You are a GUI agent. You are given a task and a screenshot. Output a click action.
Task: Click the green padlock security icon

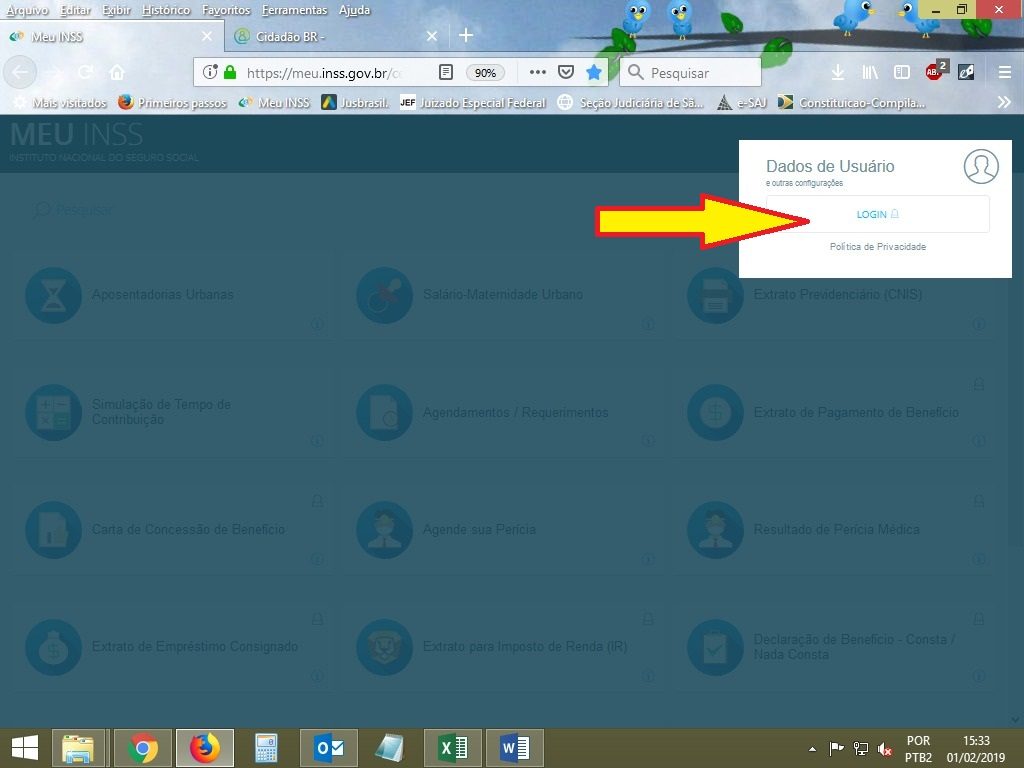click(x=230, y=72)
